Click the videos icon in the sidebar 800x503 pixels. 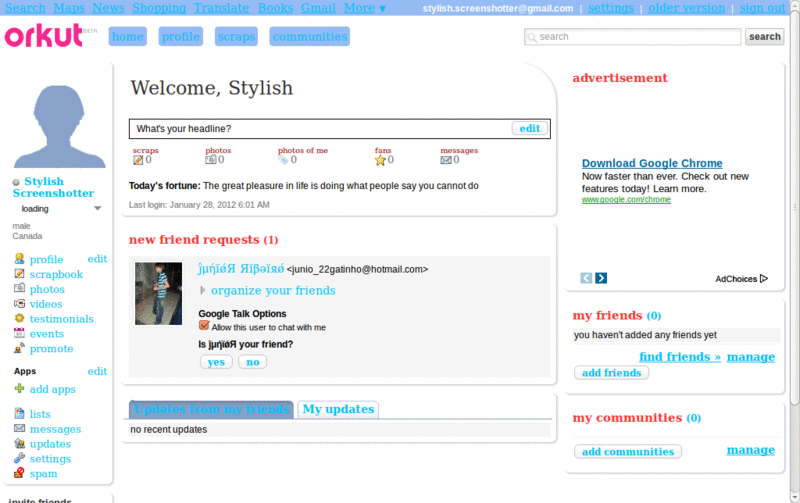(x=19, y=304)
